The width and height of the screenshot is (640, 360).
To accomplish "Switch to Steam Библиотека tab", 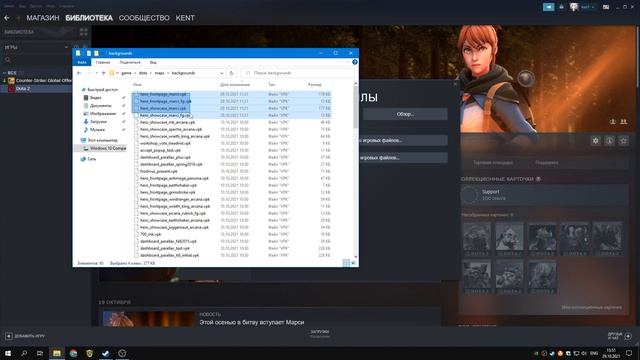I will pos(89,18).
